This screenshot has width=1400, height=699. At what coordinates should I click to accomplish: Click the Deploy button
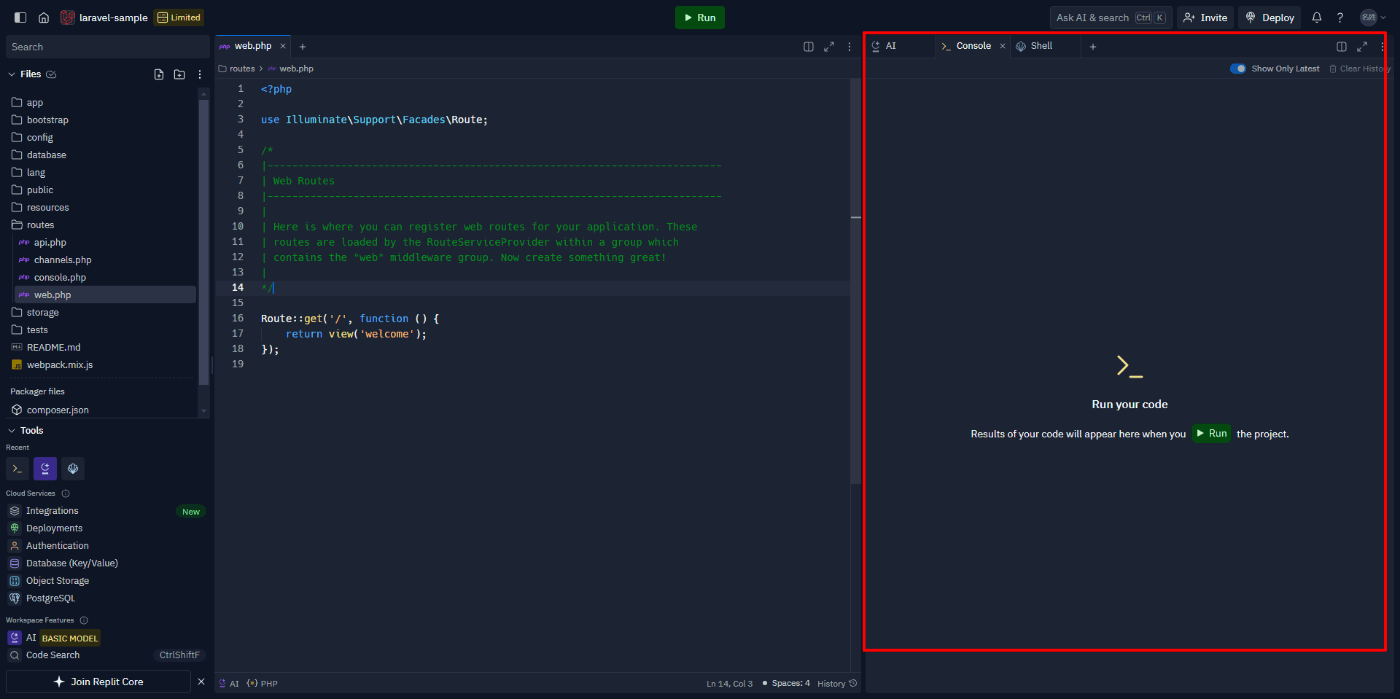tap(1269, 17)
